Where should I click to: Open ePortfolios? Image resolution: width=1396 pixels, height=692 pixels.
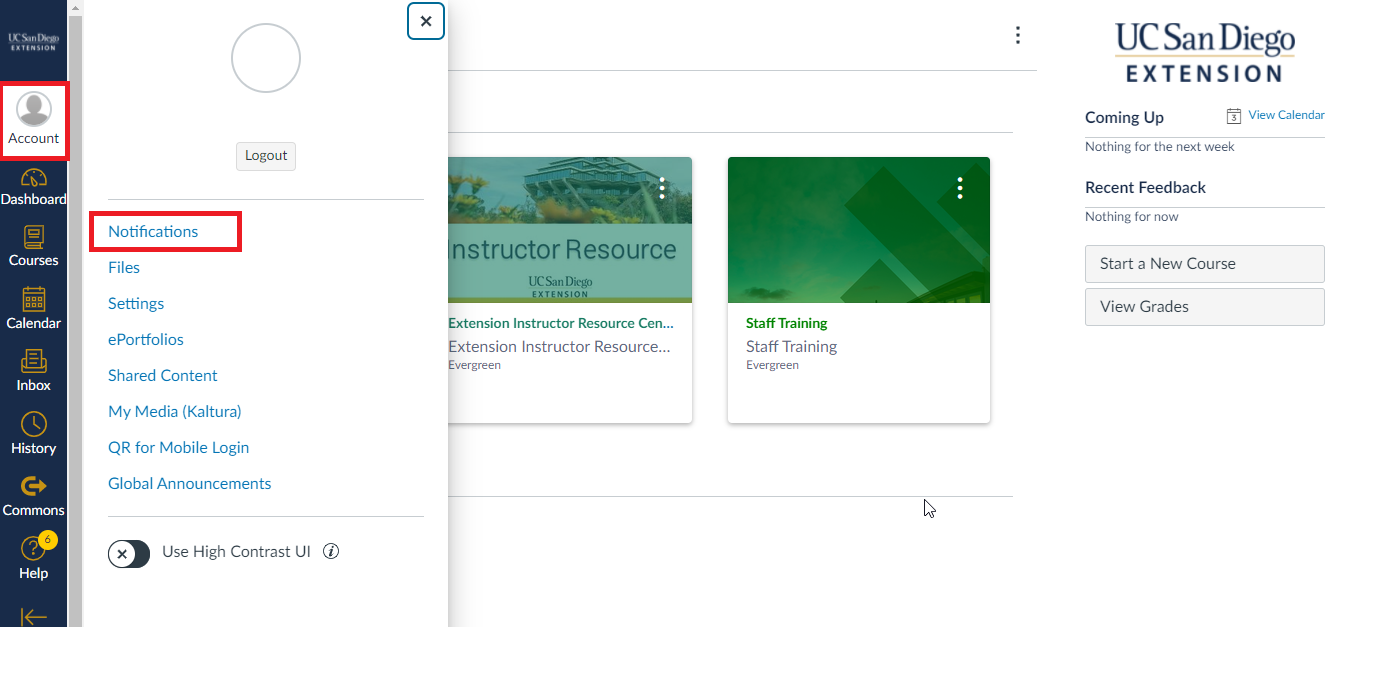[x=146, y=339]
